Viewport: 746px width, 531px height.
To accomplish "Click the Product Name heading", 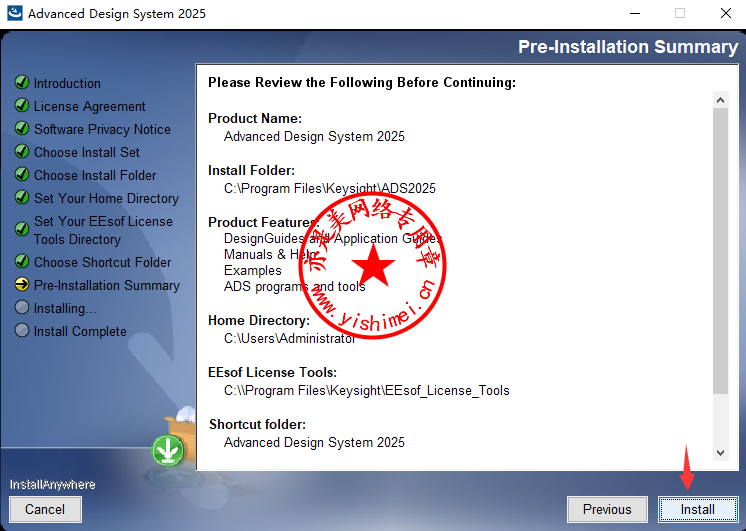I will pos(255,118).
